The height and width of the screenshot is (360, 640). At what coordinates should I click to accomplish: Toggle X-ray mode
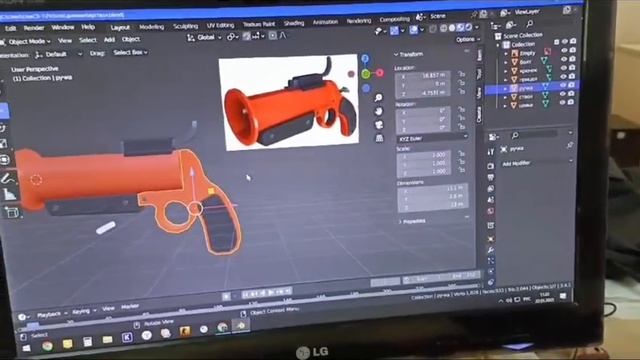pyautogui.click(x=433, y=29)
